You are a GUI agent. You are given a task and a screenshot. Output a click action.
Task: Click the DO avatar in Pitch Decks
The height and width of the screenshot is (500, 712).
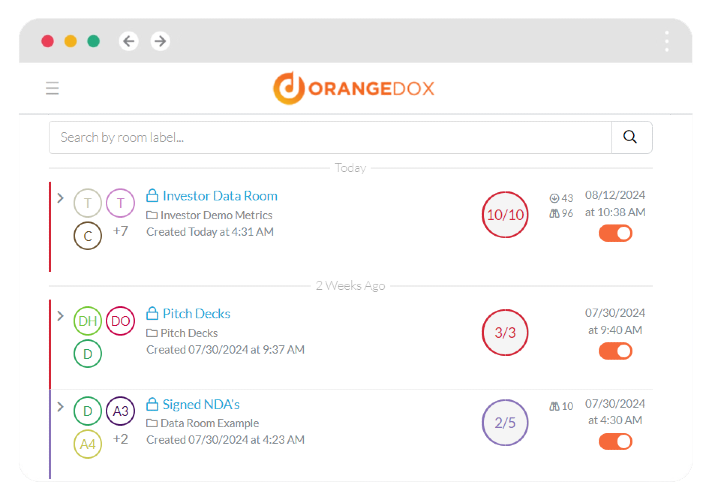coord(120,321)
